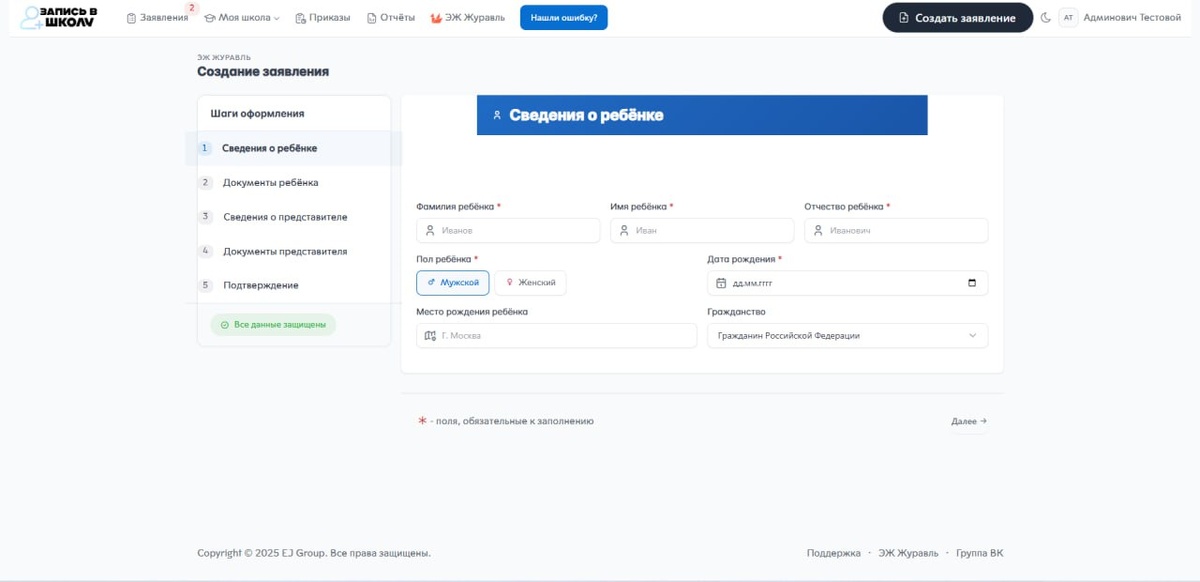This screenshot has height=582, width=1200.
Task: Click the person icon in Сведения о ребёнке header
Action: [497, 115]
